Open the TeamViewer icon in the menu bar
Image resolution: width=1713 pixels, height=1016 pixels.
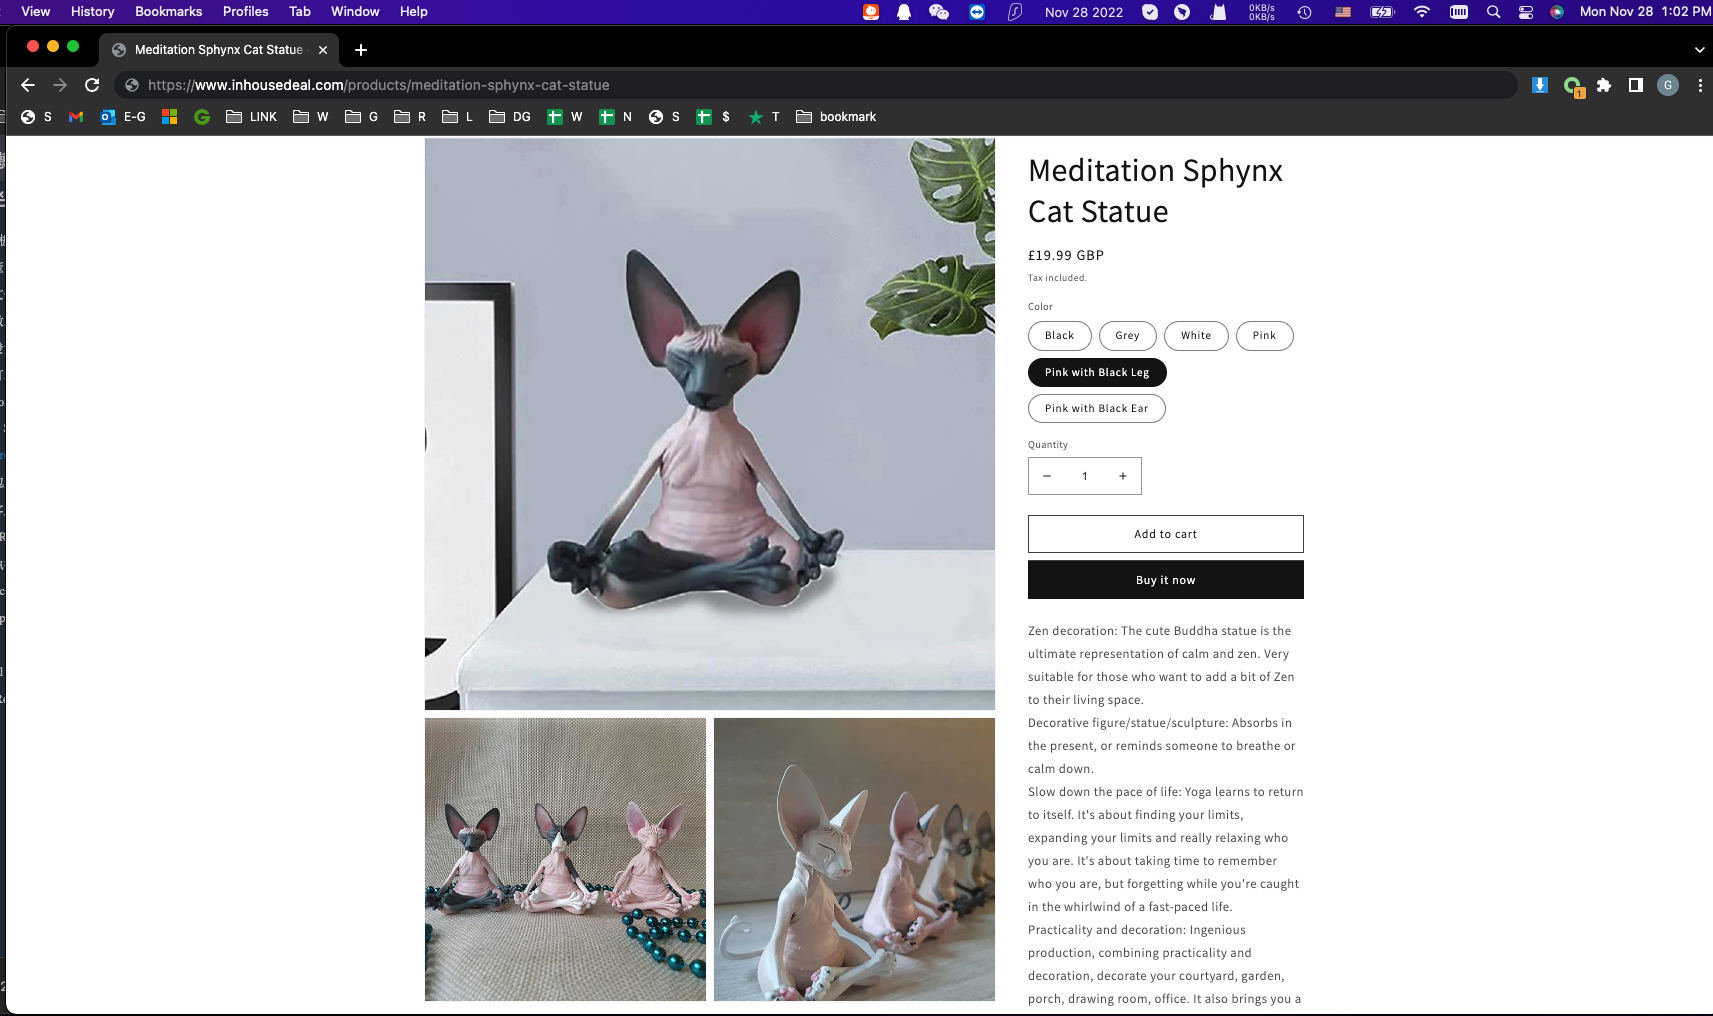pyautogui.click(x=976, y=12)
